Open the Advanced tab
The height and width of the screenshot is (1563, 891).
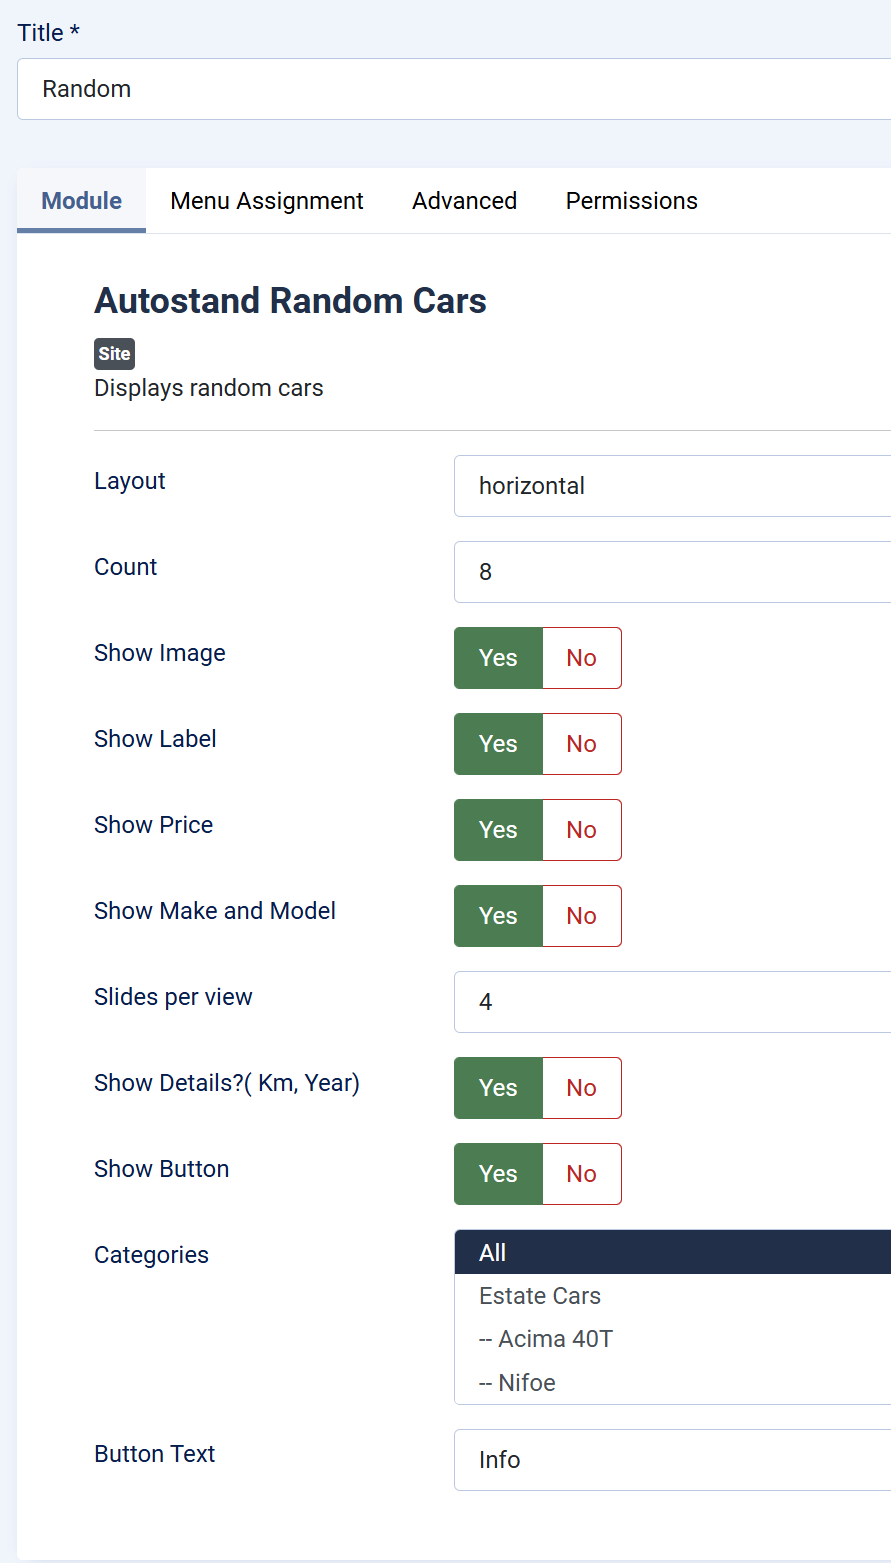coord(464,201)
